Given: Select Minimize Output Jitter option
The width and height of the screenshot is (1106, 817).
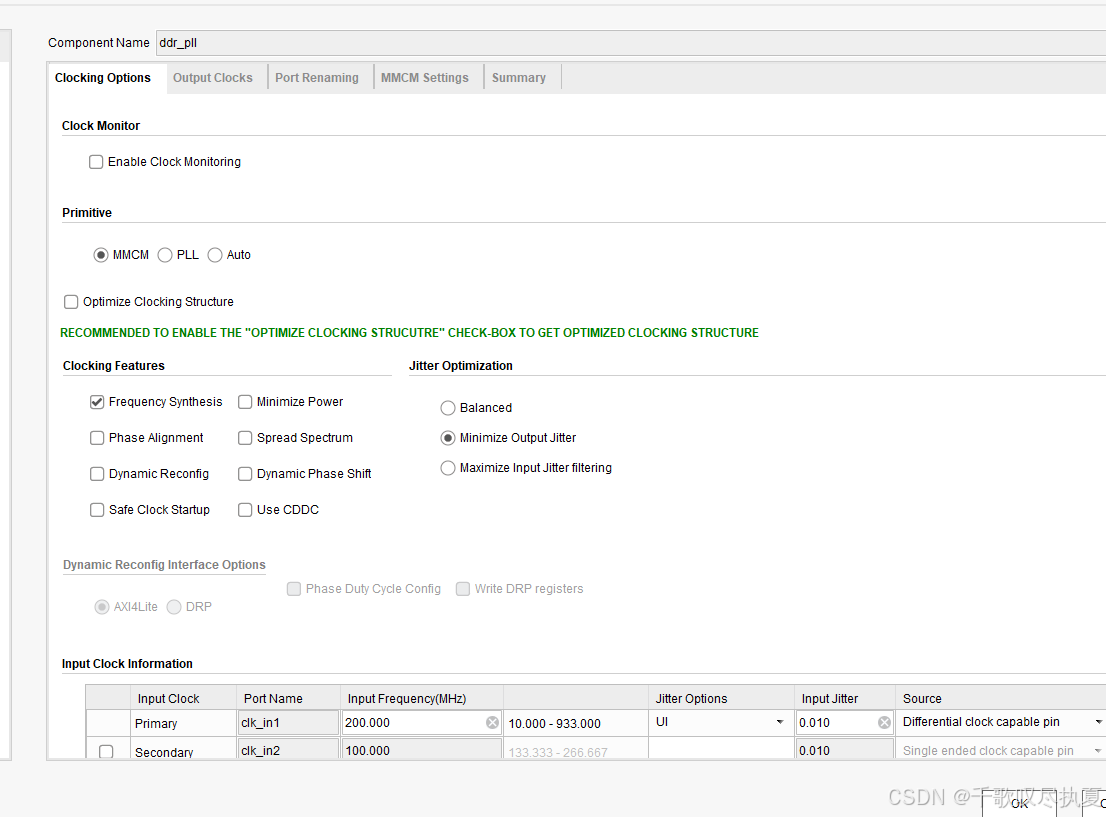Looking at the screenshot, I should [x=448, y=438].
